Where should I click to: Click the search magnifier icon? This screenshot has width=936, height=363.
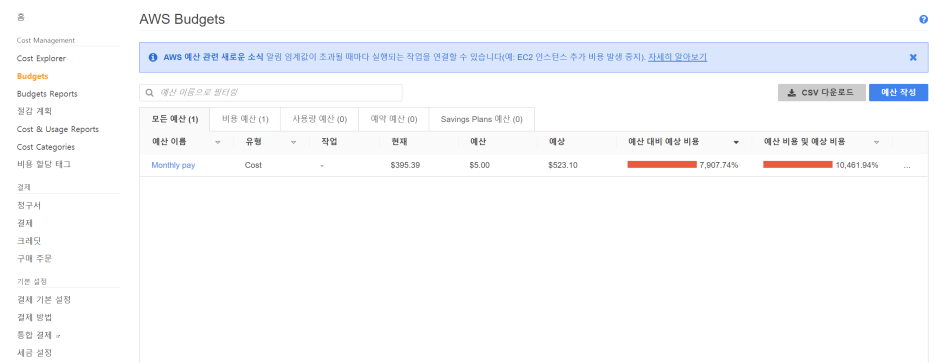click(150, 93)
